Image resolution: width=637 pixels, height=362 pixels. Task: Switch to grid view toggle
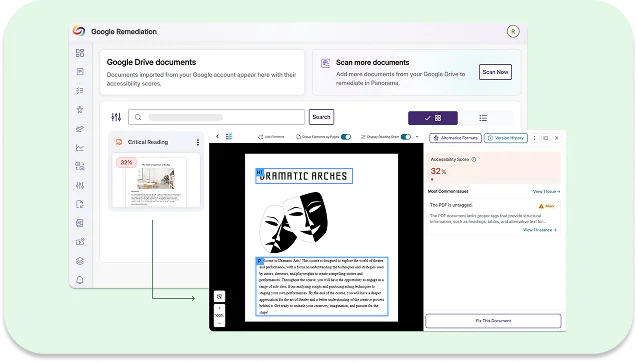click(433, 118)
